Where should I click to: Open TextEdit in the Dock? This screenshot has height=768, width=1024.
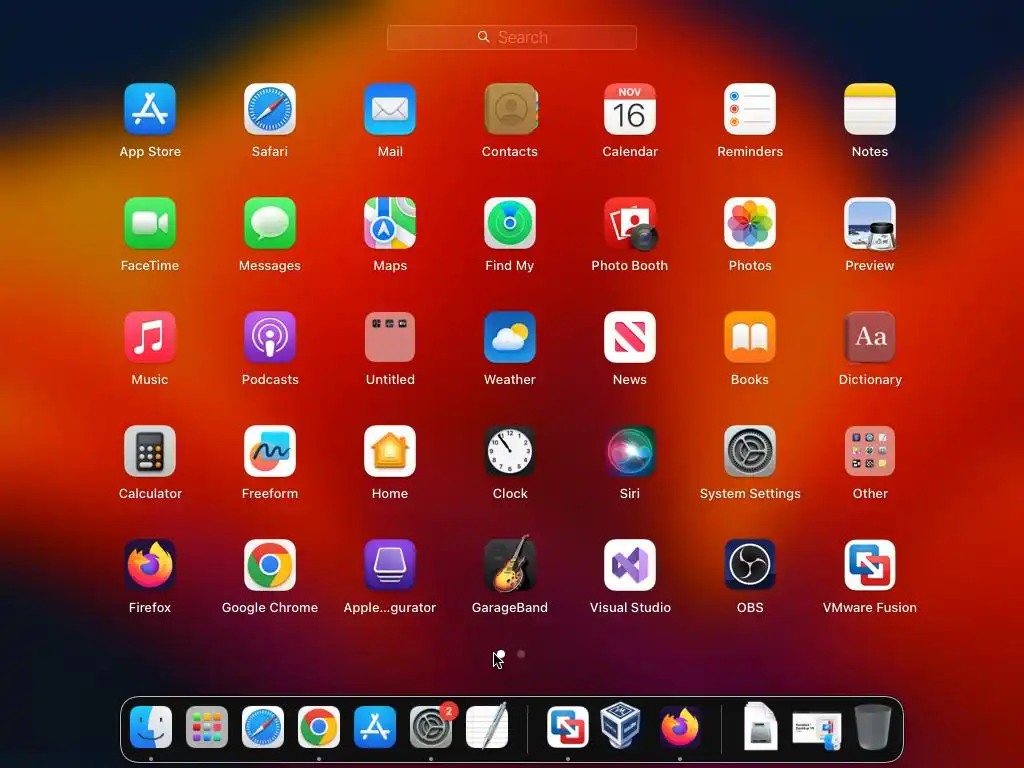487,726
